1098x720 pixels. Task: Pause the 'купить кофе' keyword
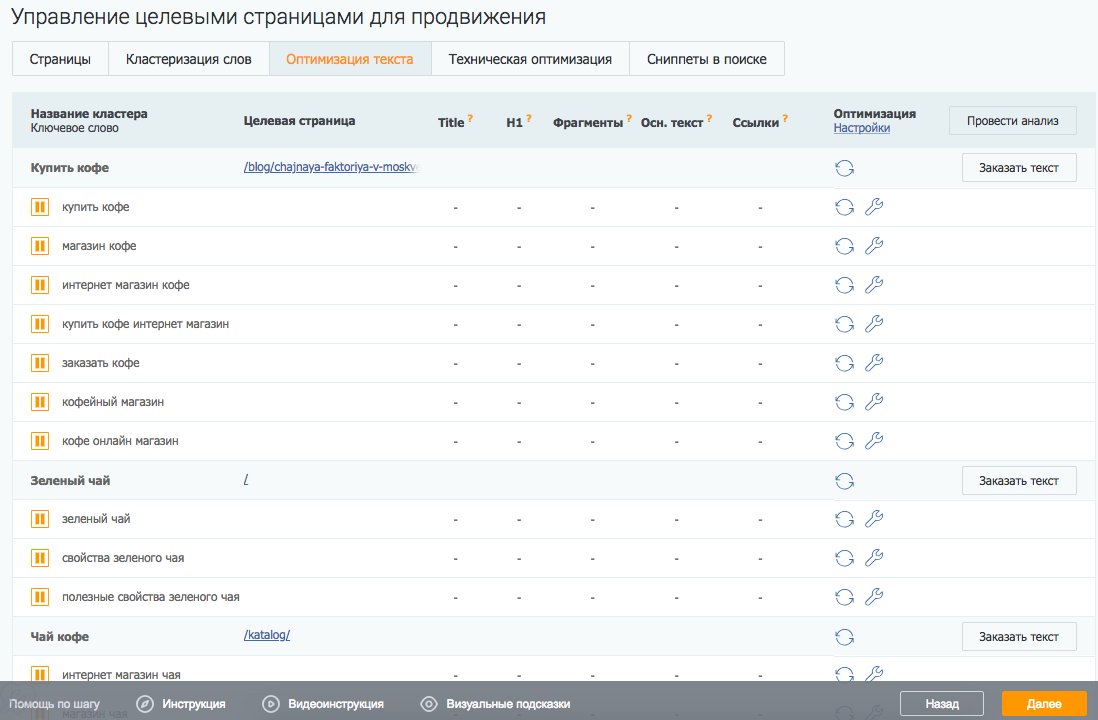(x=40, y=207)
